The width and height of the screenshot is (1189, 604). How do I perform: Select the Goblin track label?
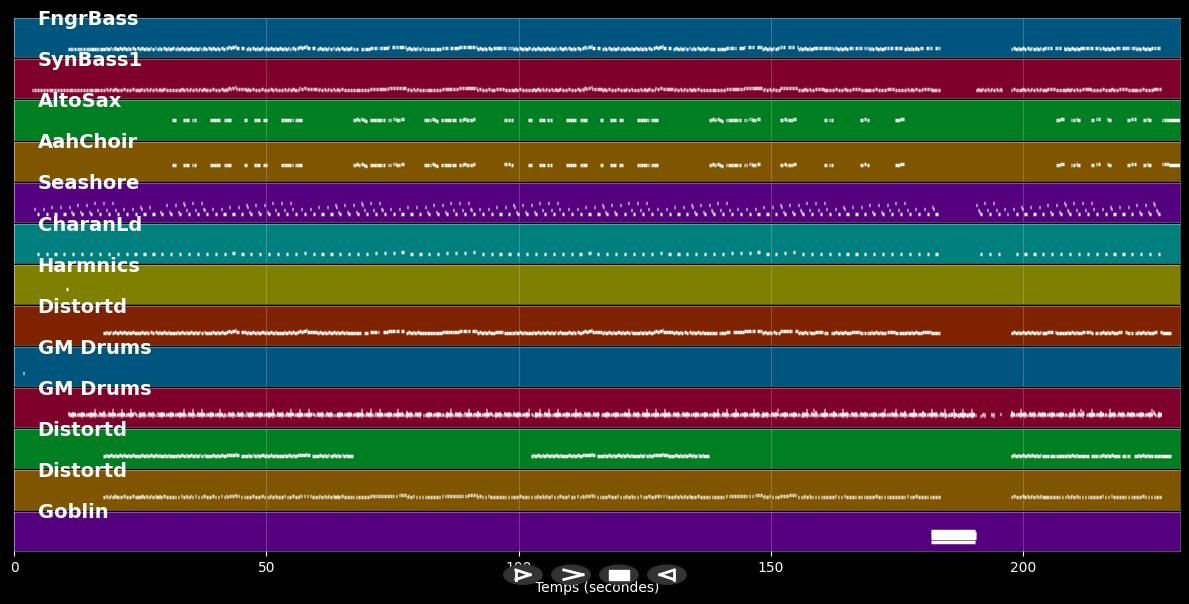[x=73, y=512]
